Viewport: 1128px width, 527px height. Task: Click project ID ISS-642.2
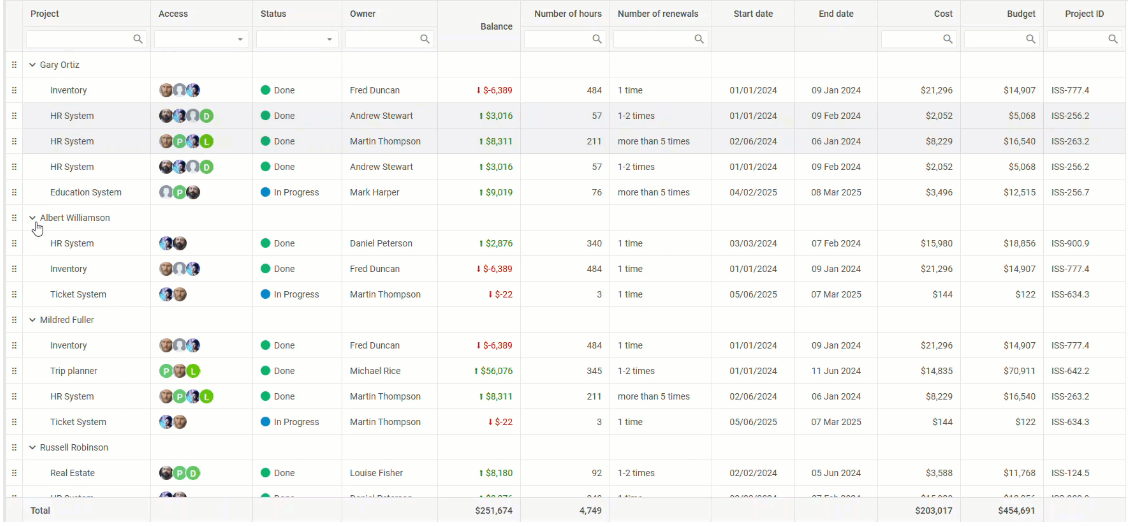(x=1070, y=371)
